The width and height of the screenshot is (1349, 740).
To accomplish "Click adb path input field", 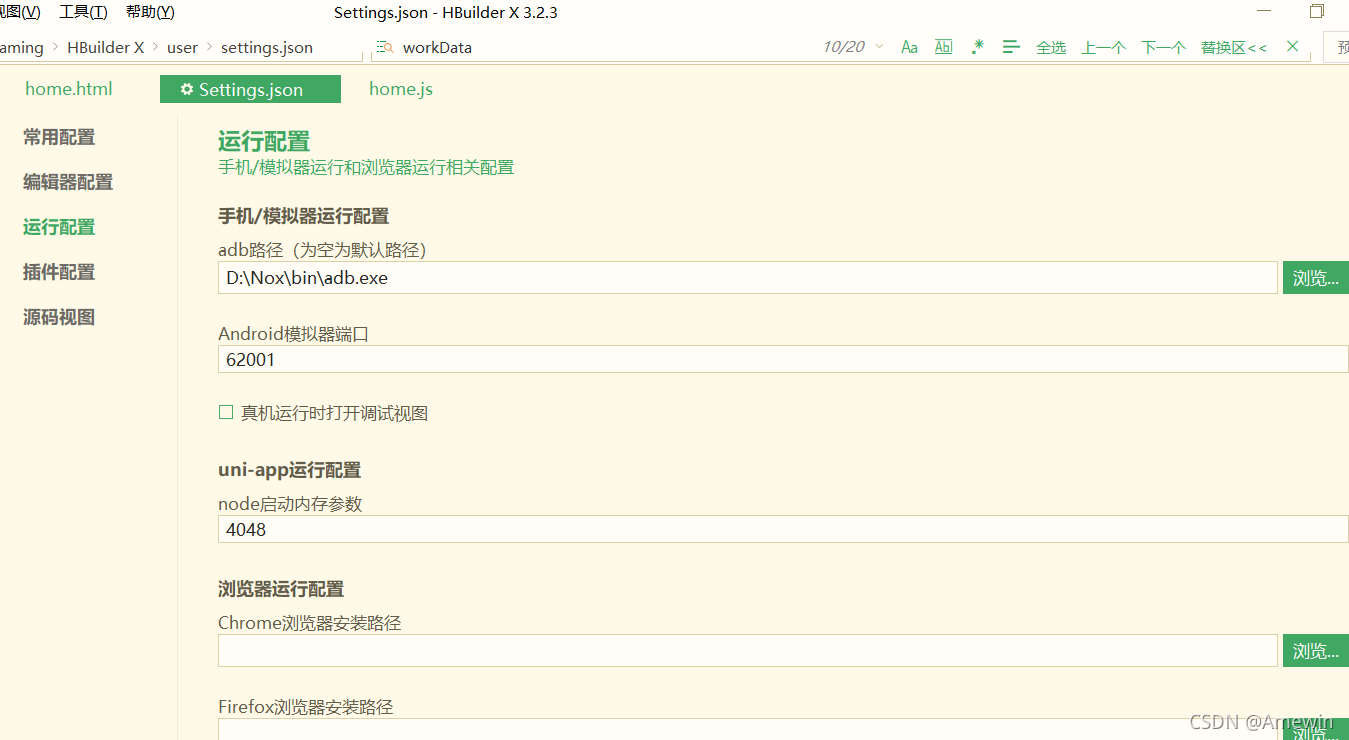I will [x=747, y=278].
